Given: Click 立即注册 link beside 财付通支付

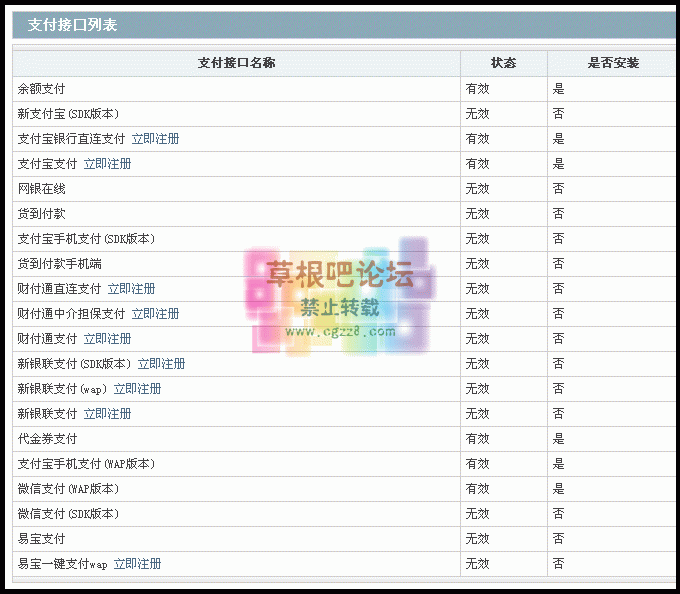Looking at the screenshot, I should click(x=107, y=339).
